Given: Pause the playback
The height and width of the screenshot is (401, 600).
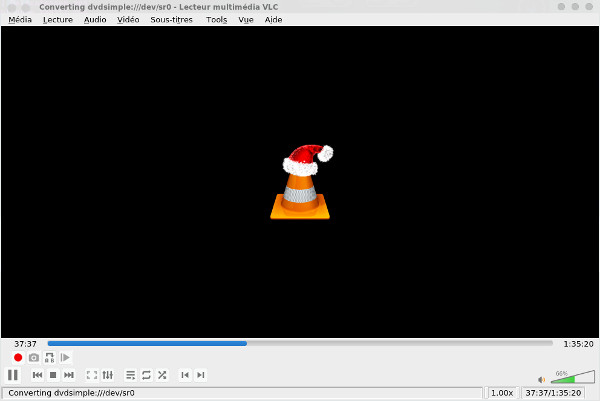Looking at the screenshot, I should (13, 375).
